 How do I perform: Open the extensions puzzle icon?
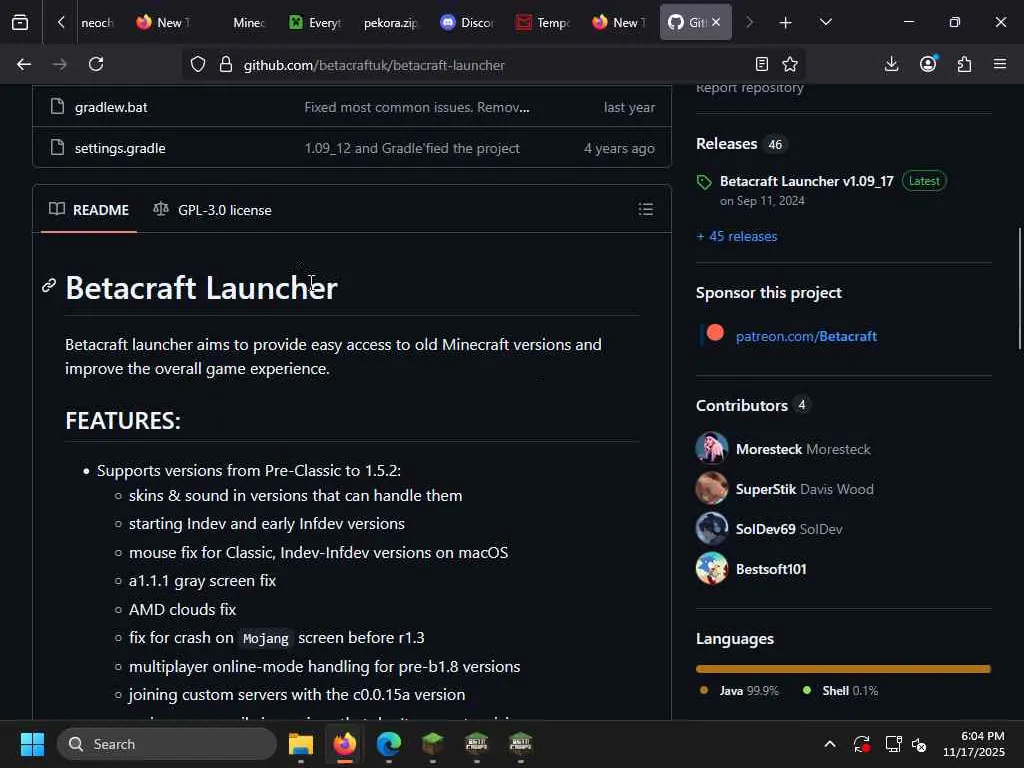(x=965, y=64)
